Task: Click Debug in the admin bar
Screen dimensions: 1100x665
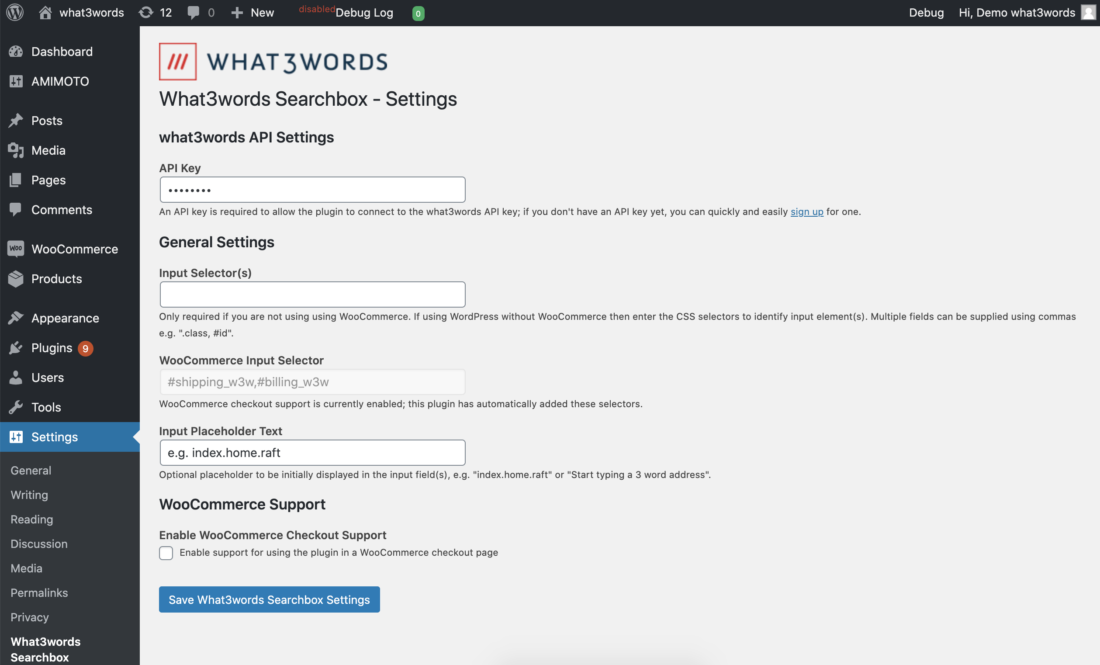Action: [x=926, y=13]
